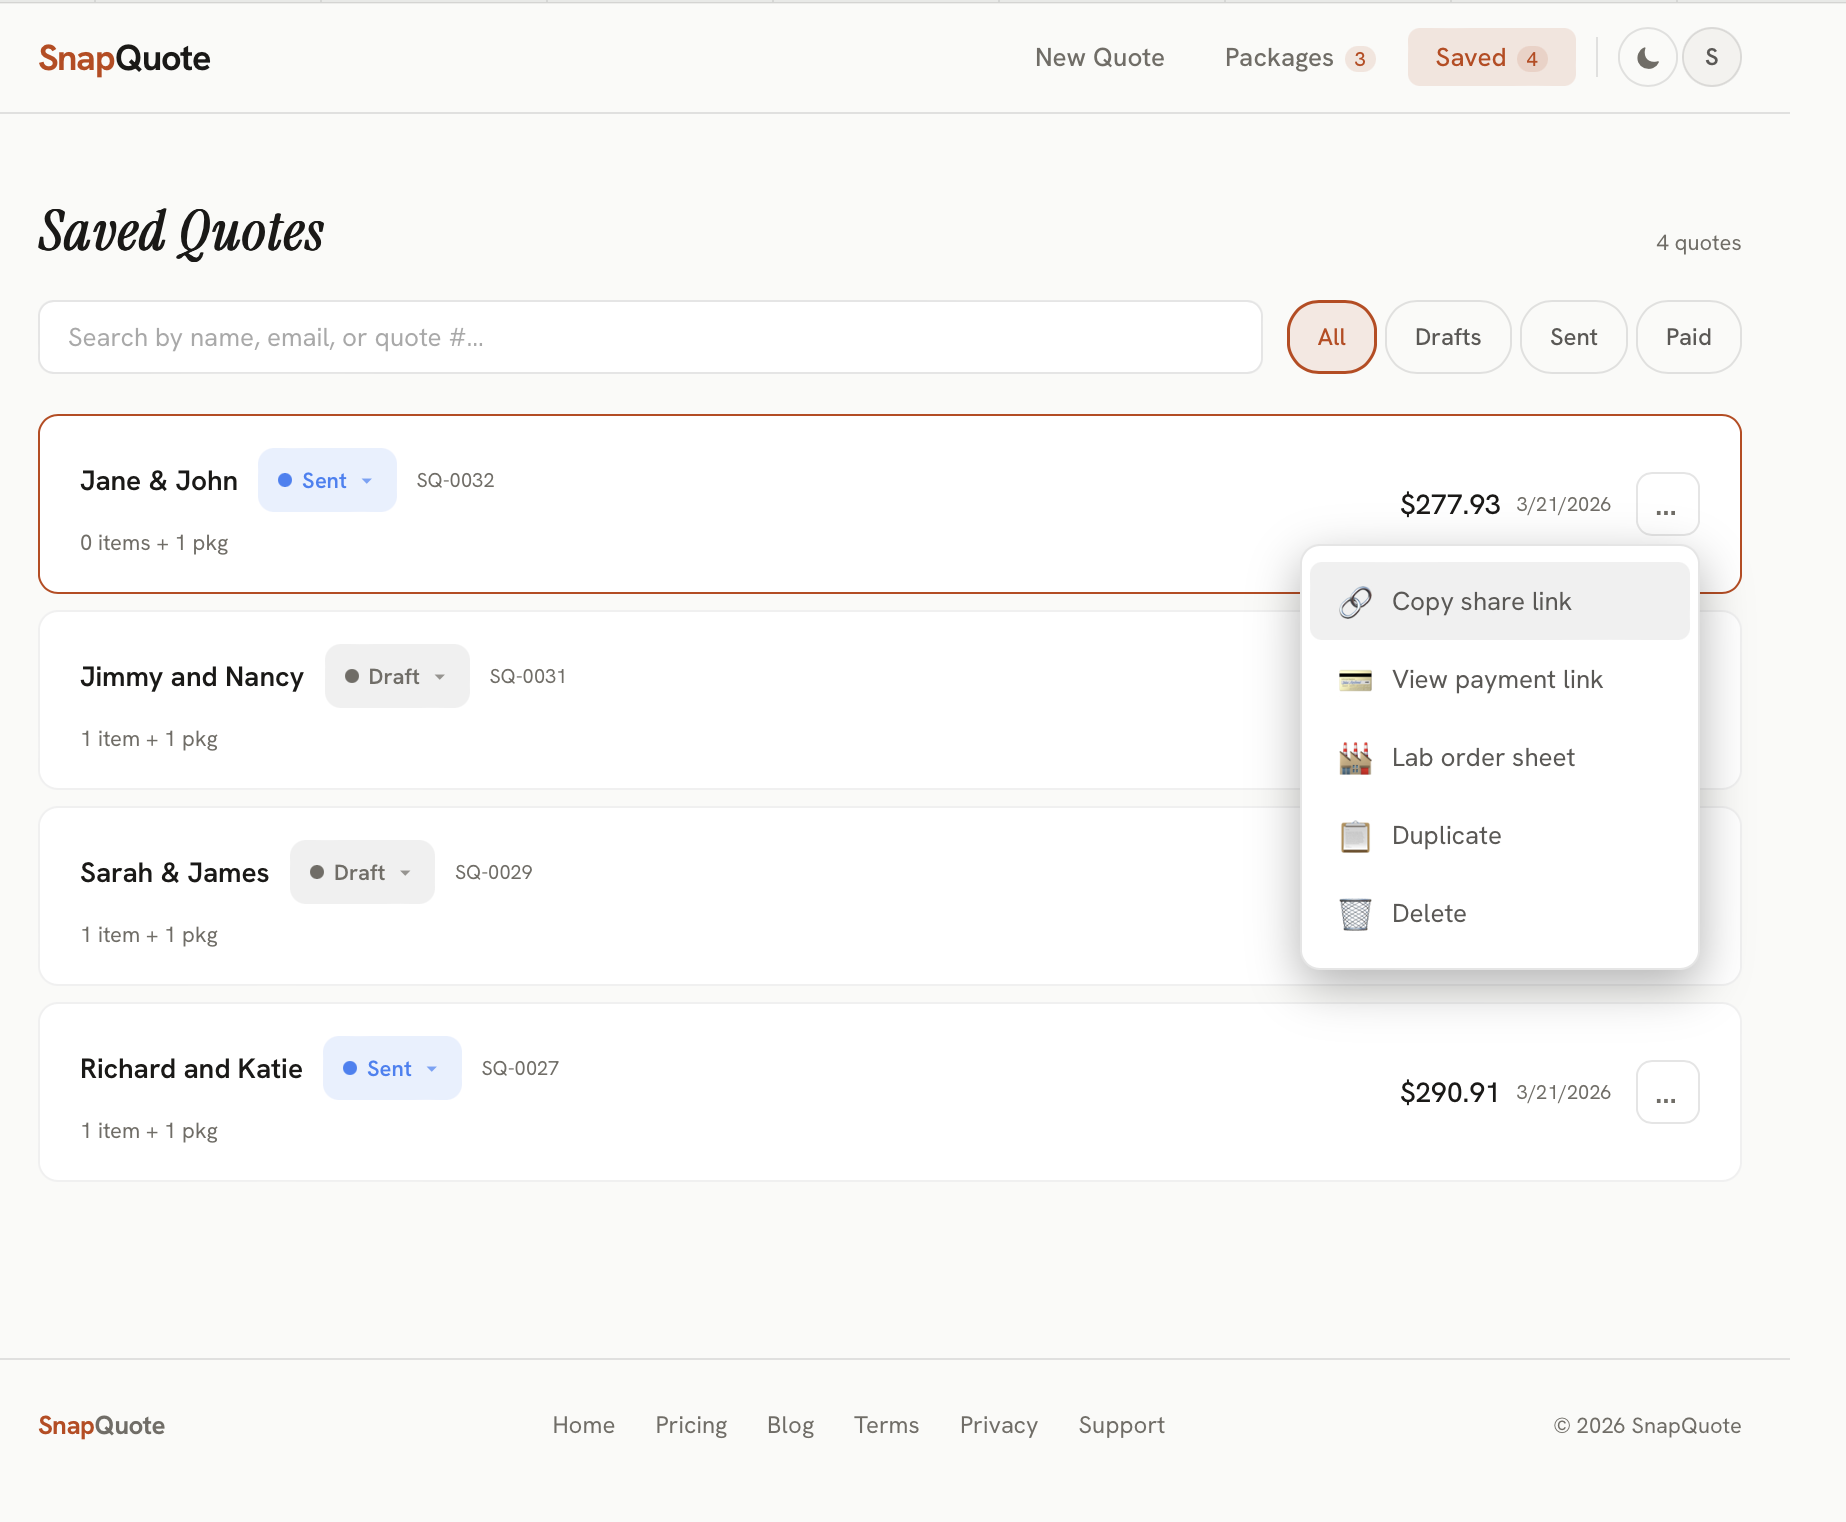This screenshot has height=1522, width=1846.
Task: Go to New Quote page
Action: click(1099, 57)
